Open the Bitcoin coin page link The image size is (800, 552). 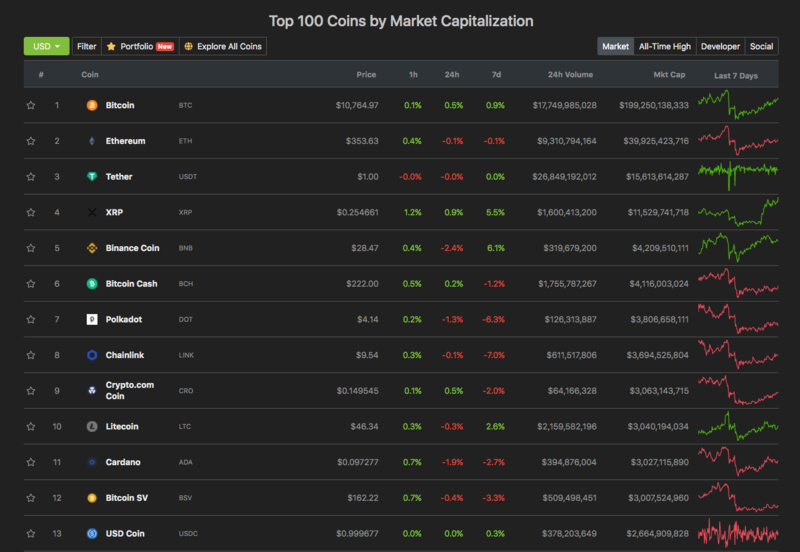(120, 105)
